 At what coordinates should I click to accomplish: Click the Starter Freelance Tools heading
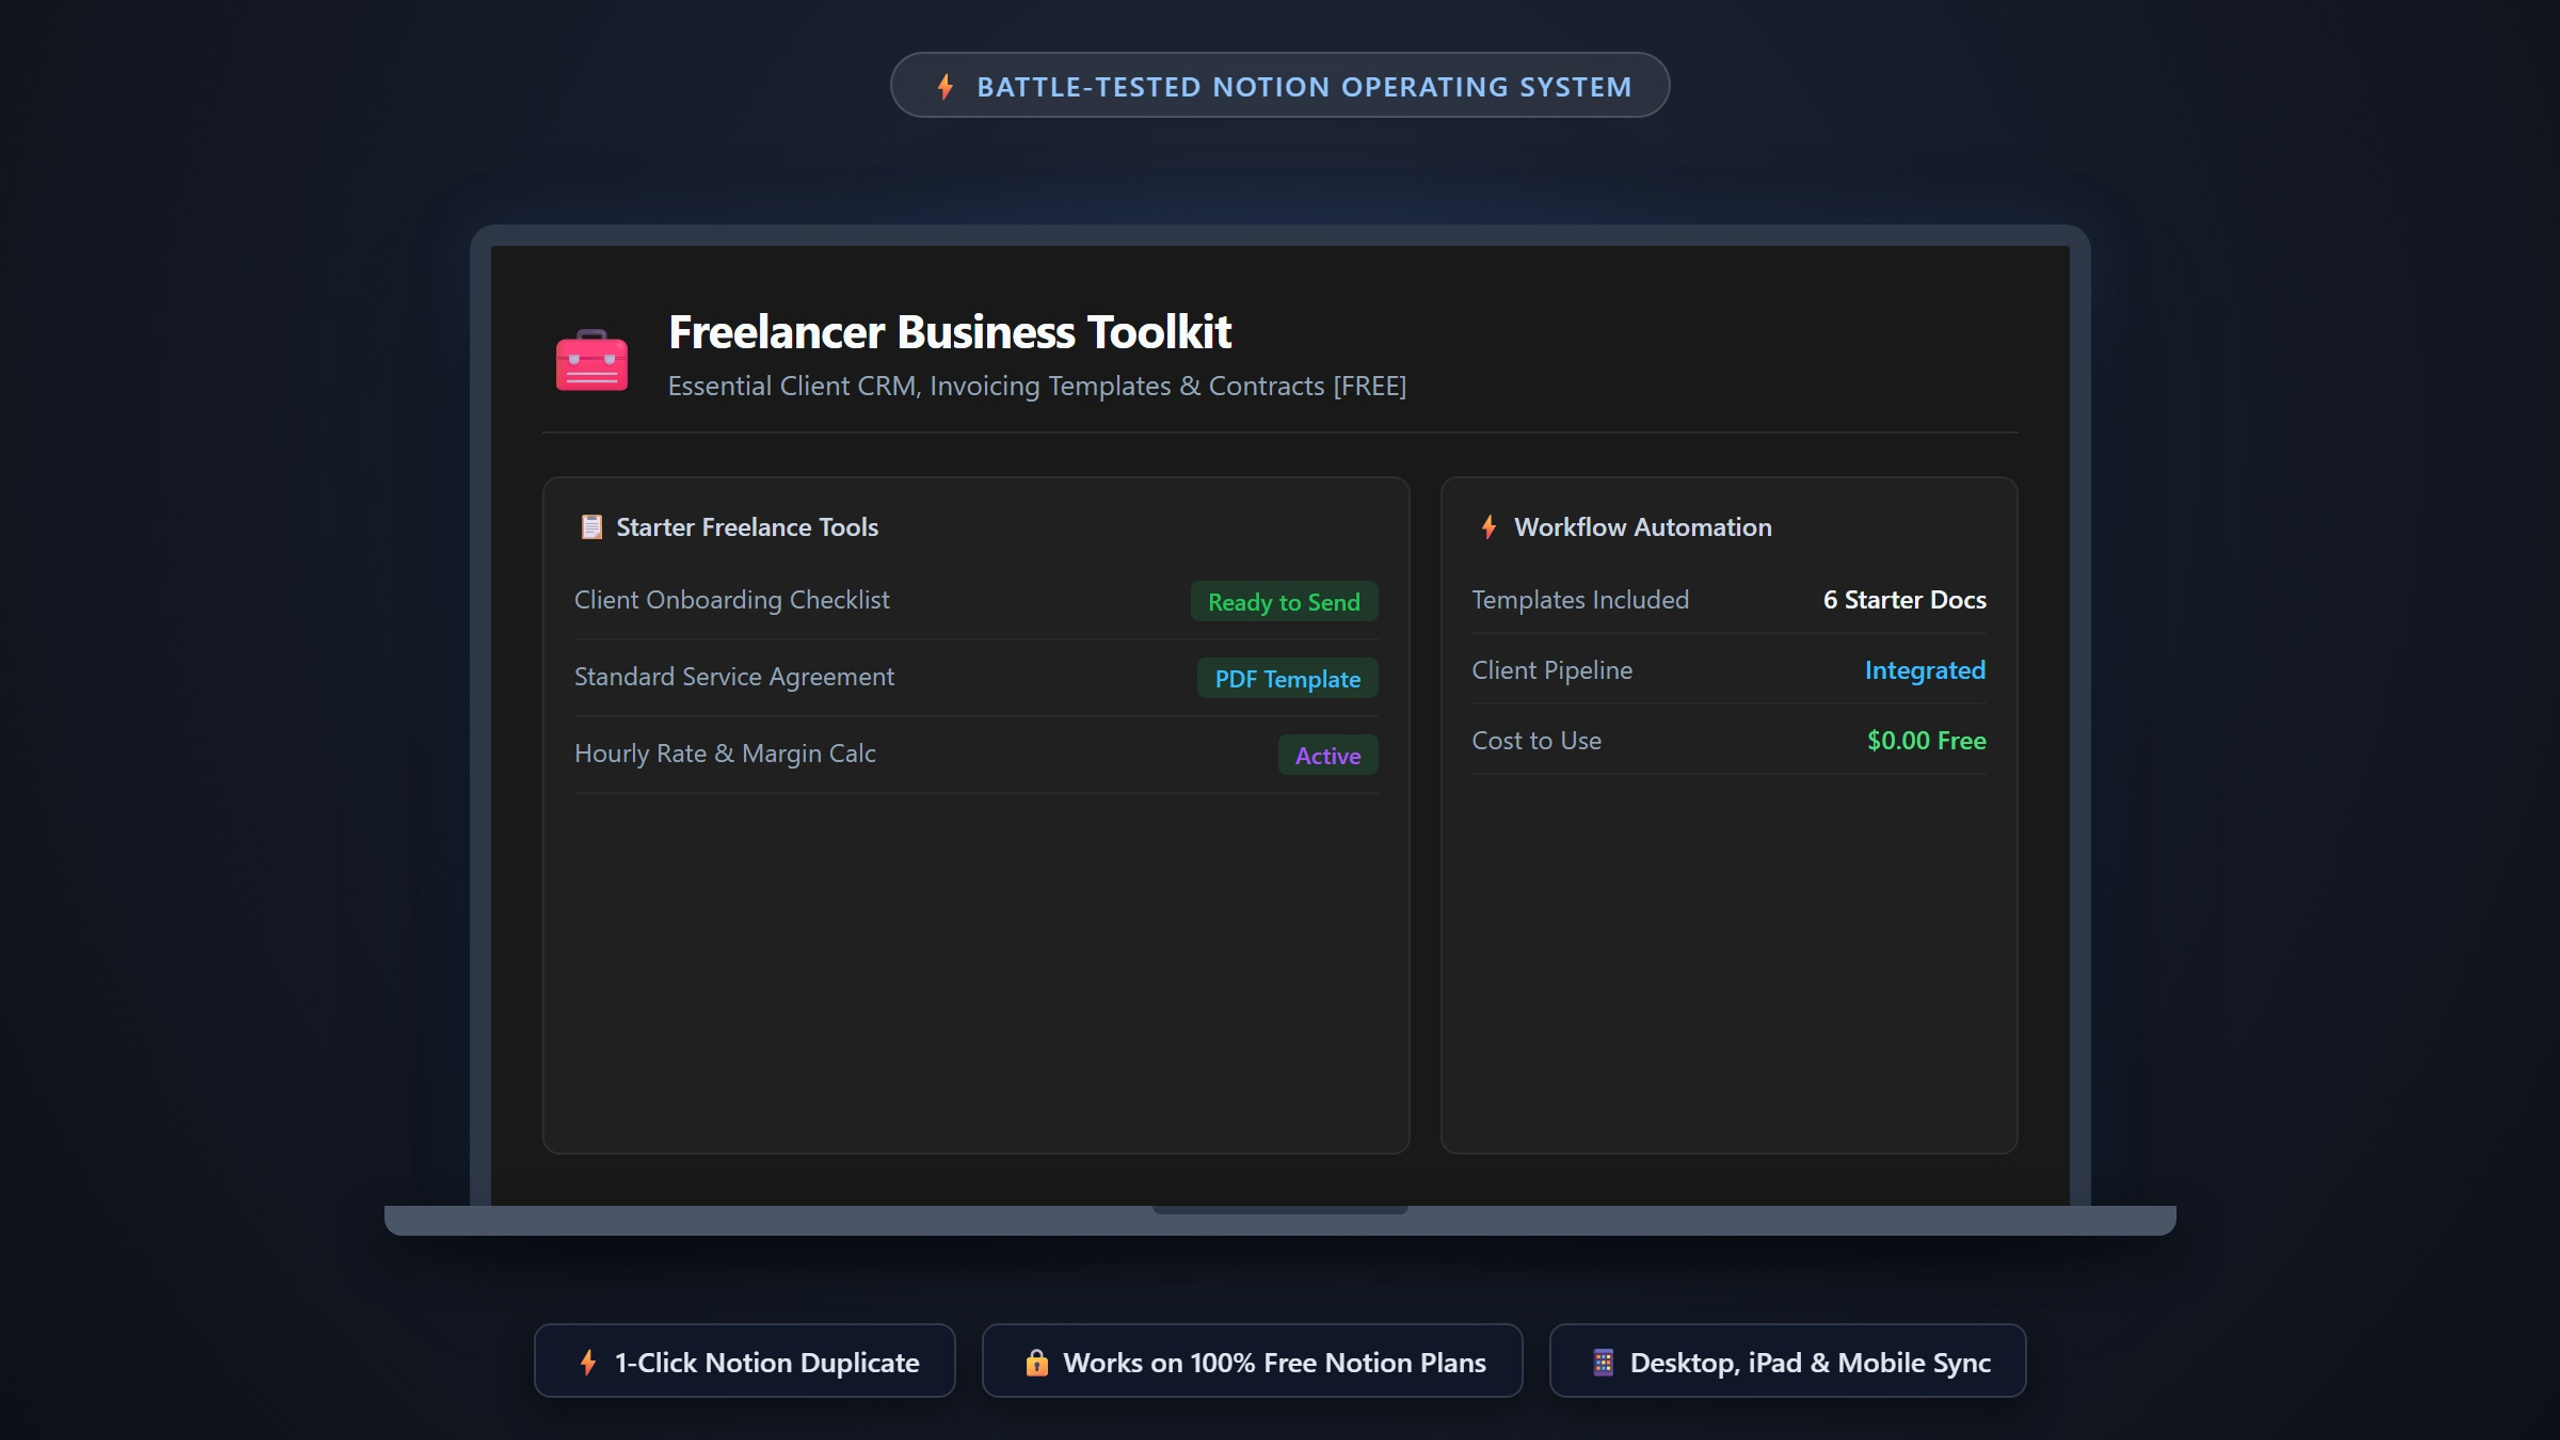747,527
